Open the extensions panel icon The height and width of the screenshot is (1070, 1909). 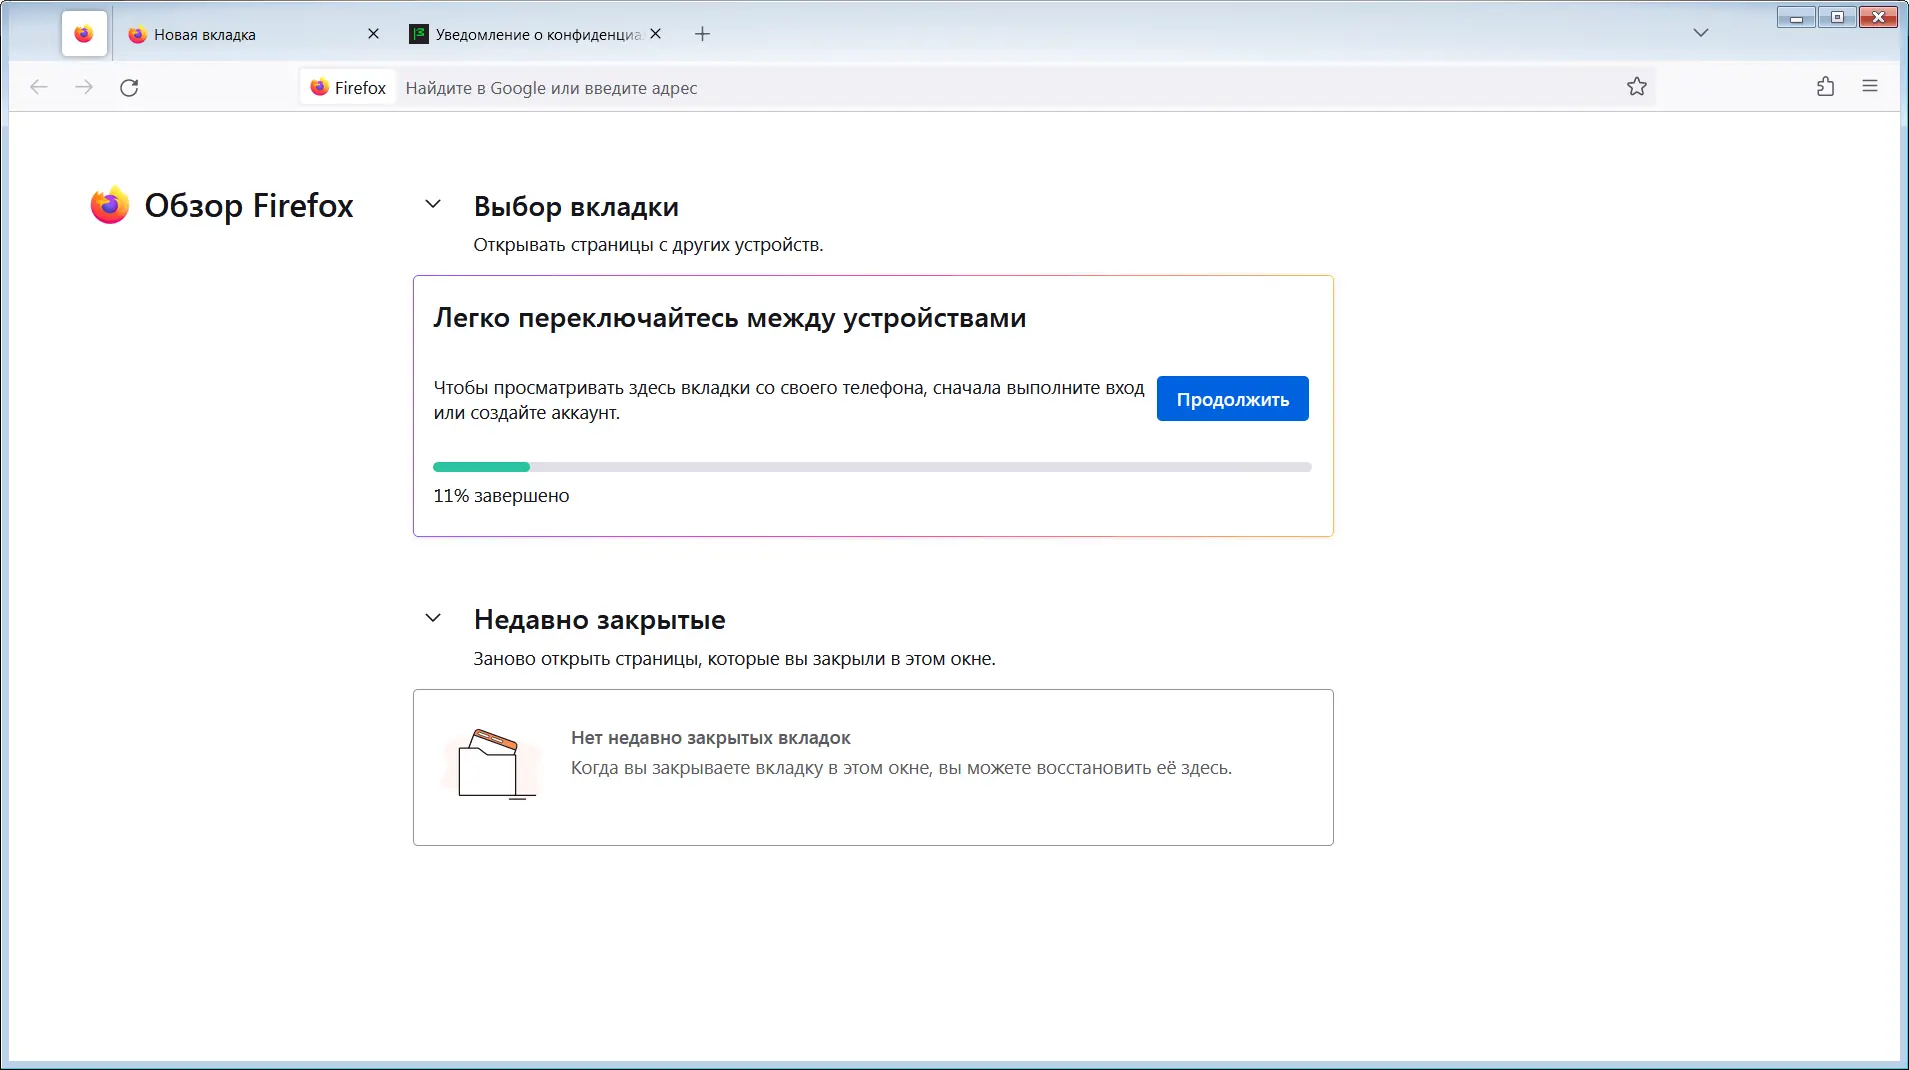pyautogui.click(x=1824, y=87)
